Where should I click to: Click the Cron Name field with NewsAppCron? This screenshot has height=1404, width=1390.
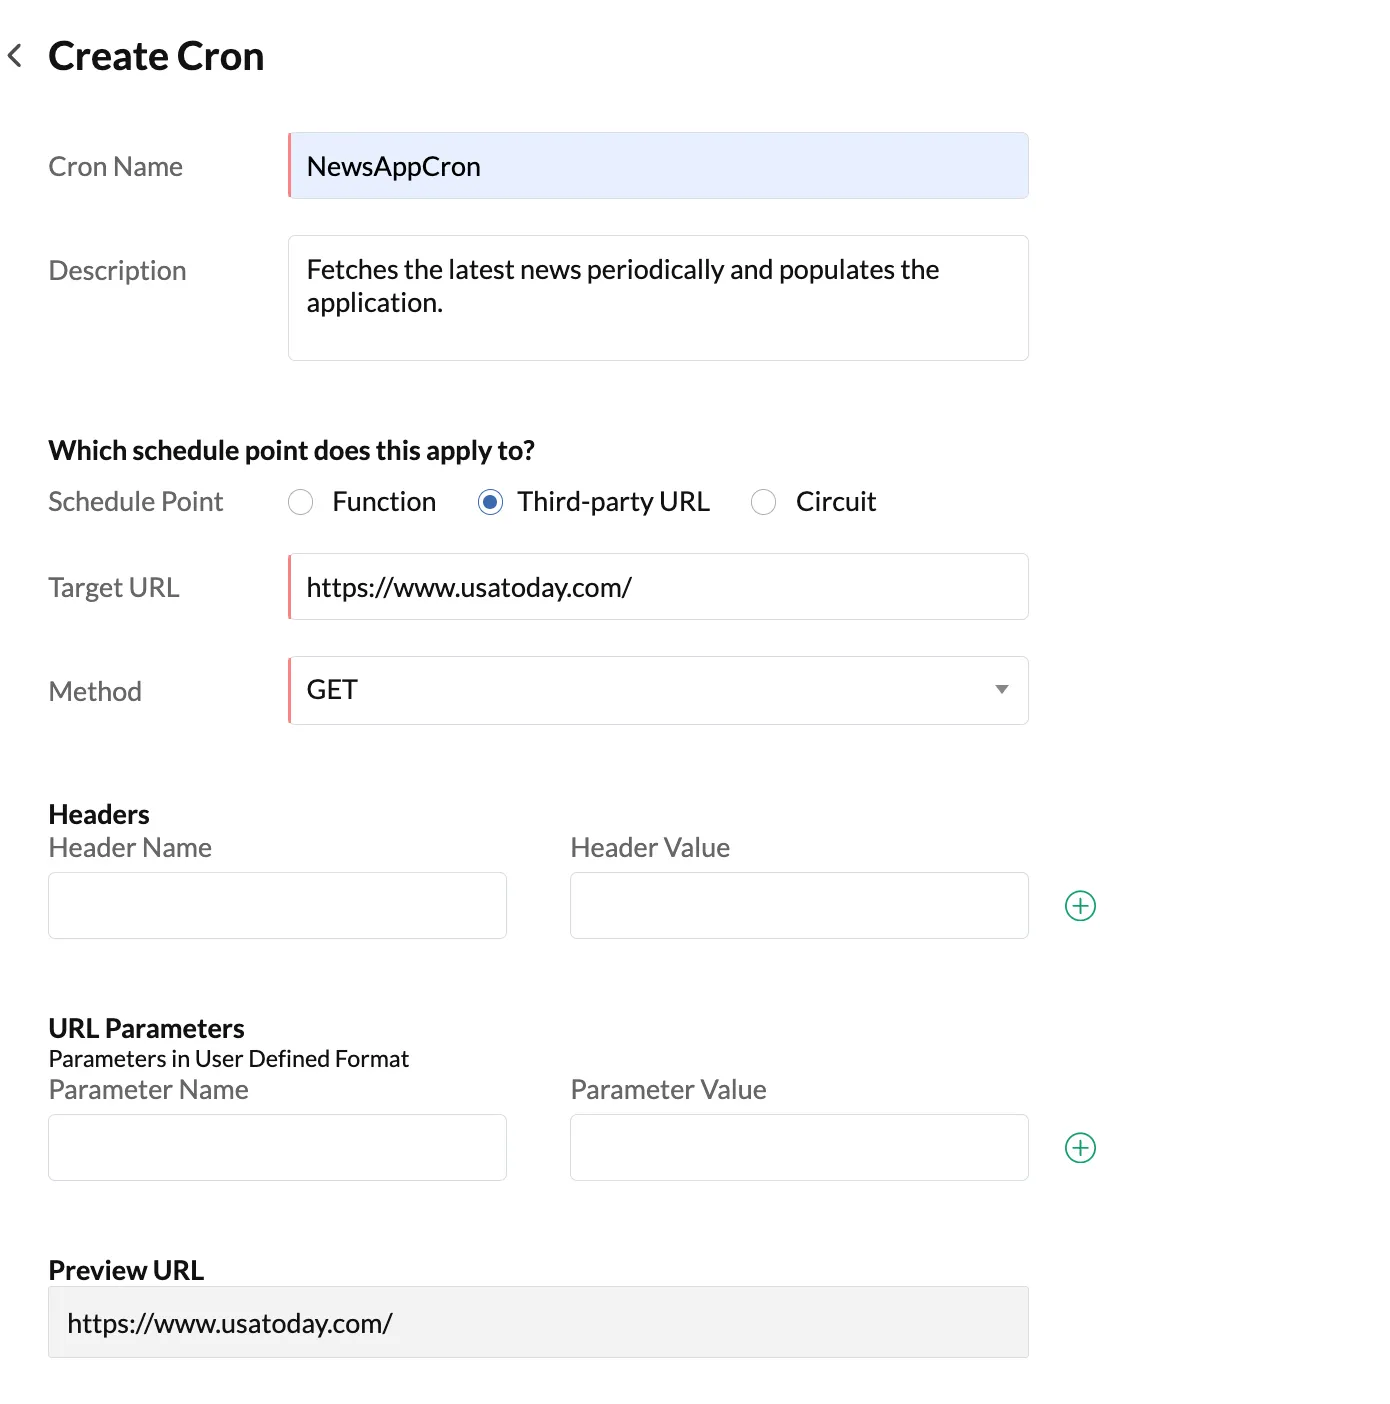[x=658, y=166]
